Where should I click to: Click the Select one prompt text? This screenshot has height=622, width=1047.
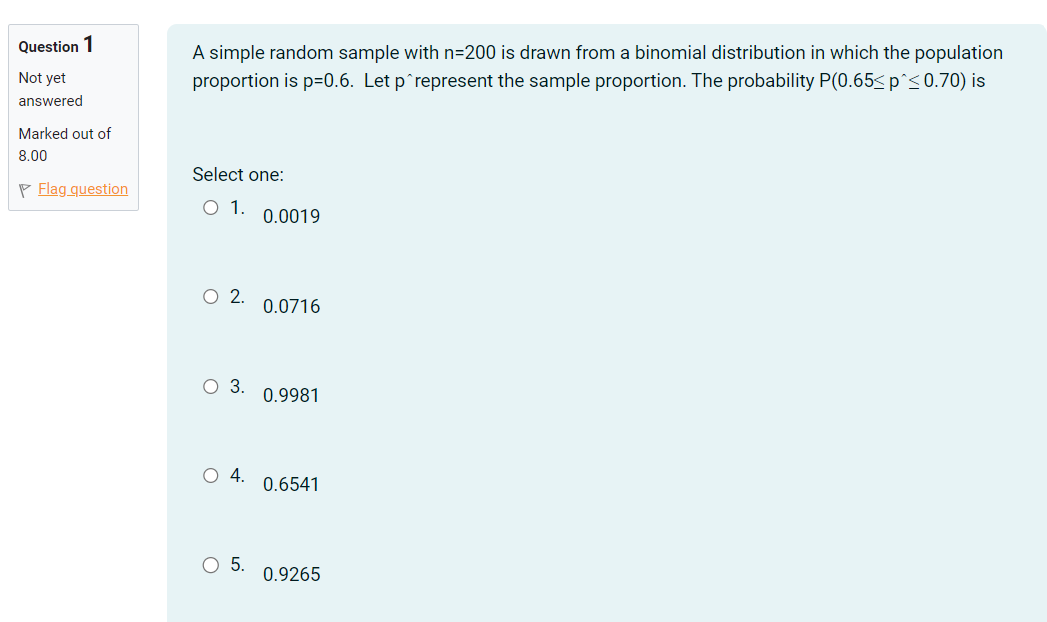(x=238, y=174)
